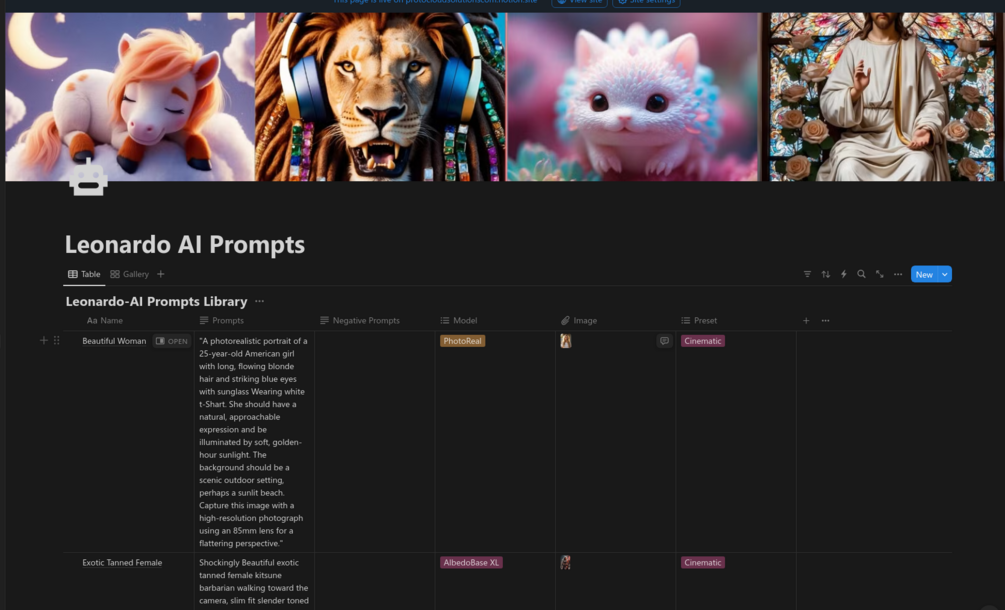Viewport: 1005px width, 610px height.
Task: Open the Beautiful Woman page via OPEN button
Action: click(x=172, y=341)
